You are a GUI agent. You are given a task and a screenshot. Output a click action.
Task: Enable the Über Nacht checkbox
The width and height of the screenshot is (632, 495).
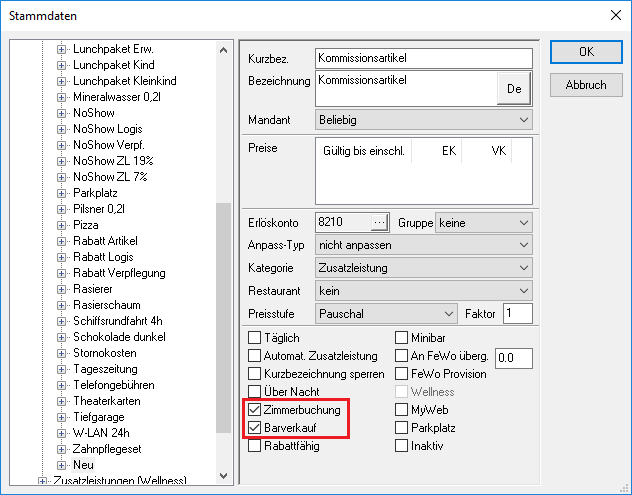click(x=254, y=392)
